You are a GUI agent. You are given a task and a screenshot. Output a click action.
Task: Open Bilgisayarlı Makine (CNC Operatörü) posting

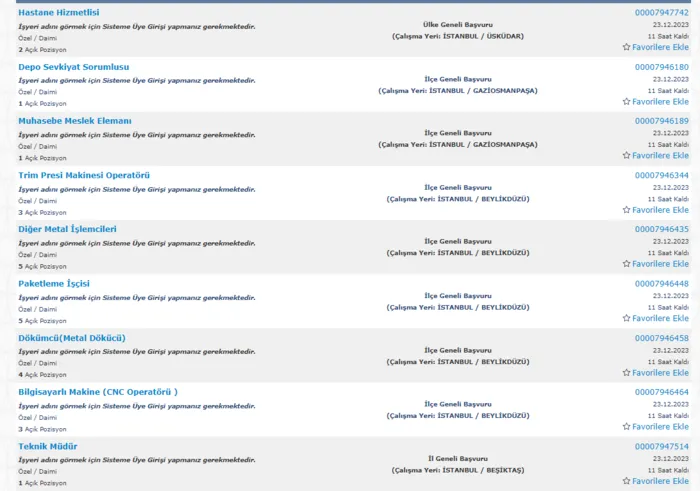click(x=98, y=392)
